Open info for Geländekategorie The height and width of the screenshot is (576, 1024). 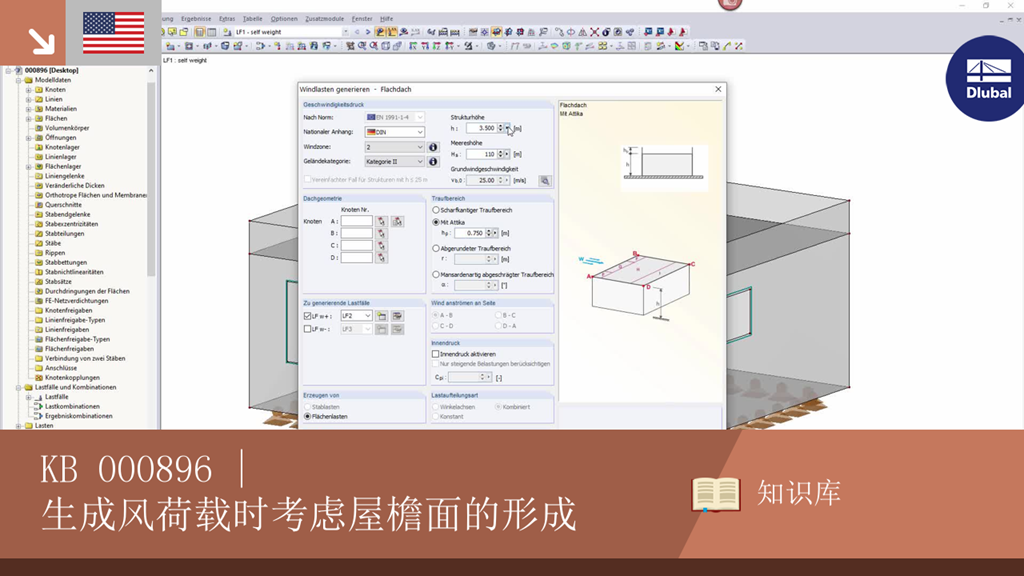pyautogui.click(x=433, y=161)
